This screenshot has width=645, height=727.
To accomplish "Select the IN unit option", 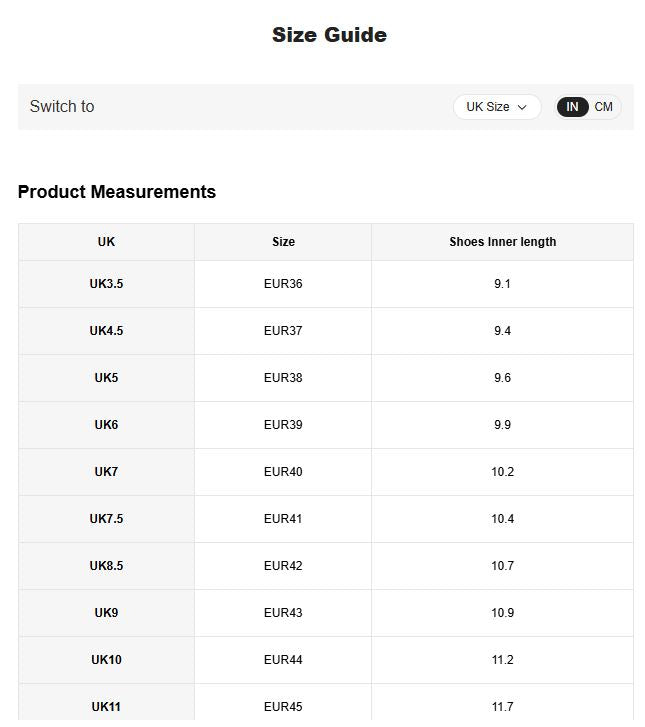I will (572, 107).
